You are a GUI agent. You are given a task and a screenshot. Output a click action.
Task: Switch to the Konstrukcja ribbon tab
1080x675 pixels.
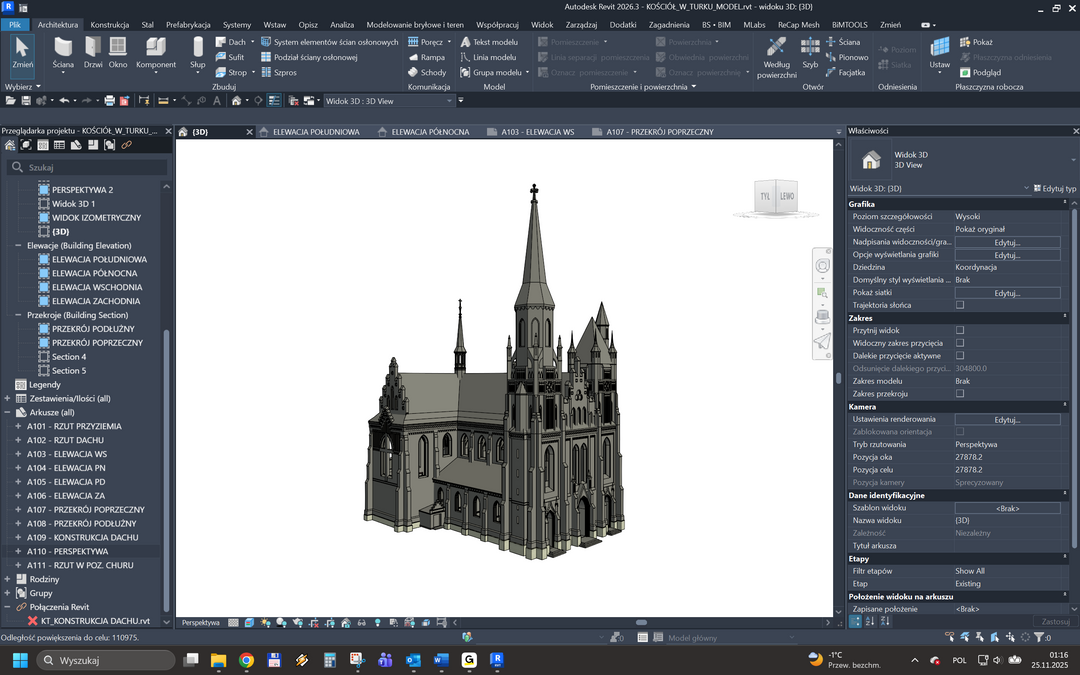(109, 24)
